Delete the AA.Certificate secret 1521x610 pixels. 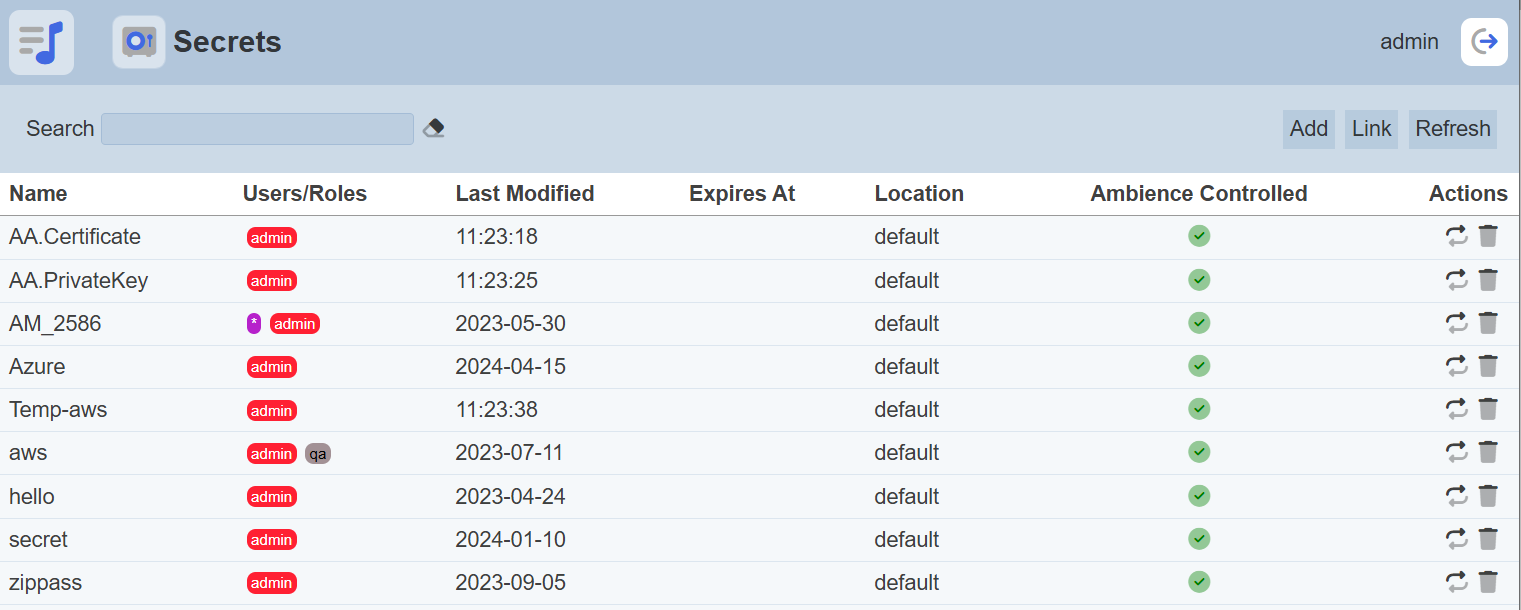pyautogui.click(x=1488, y=236)
